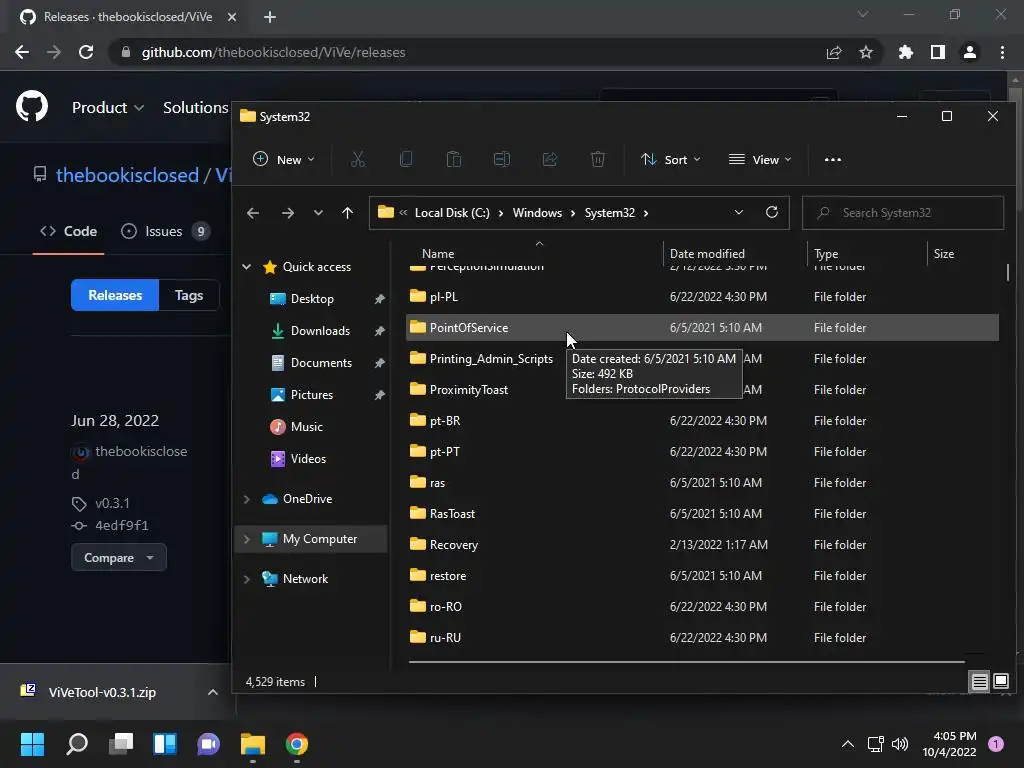Open Chrome three-dot menu
Image resolution: width=1024 pixels, height=768 pixels.
(x=1002, y=52)
